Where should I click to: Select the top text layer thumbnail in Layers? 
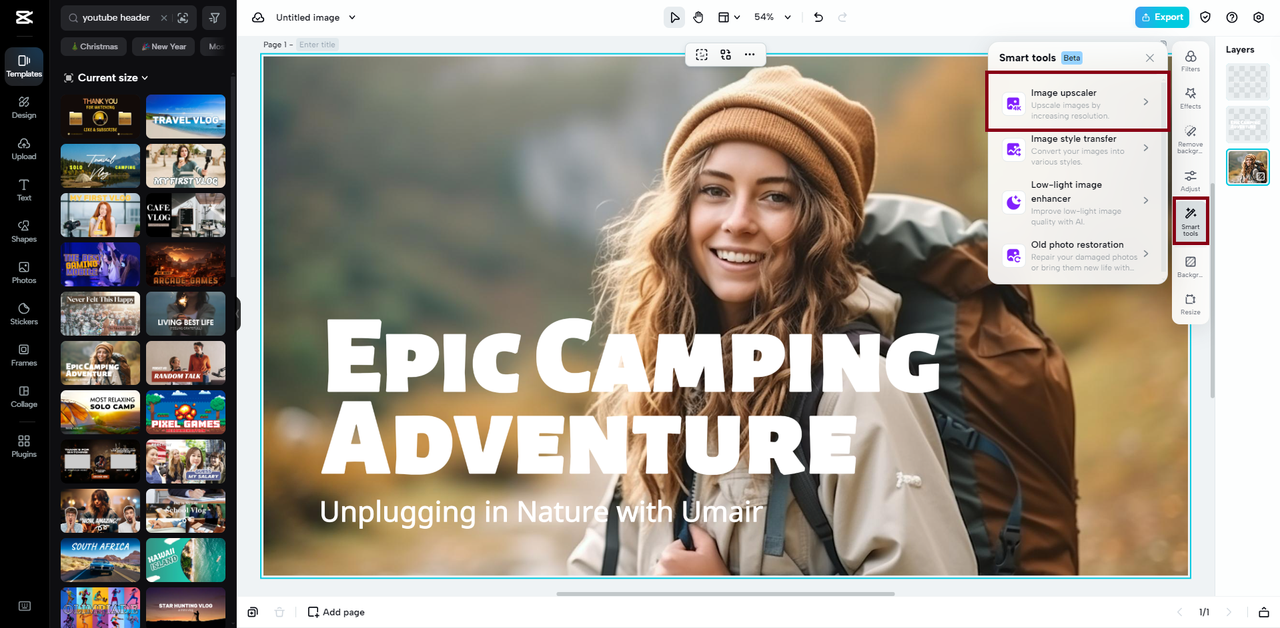(1248, 82)
